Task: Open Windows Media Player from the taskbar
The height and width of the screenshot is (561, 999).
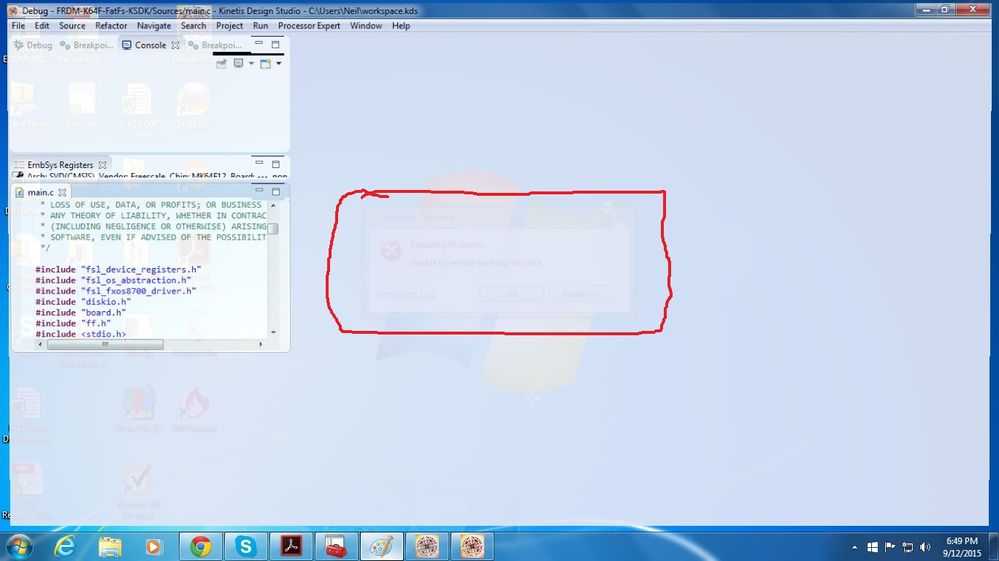Action: pos(154,546)
